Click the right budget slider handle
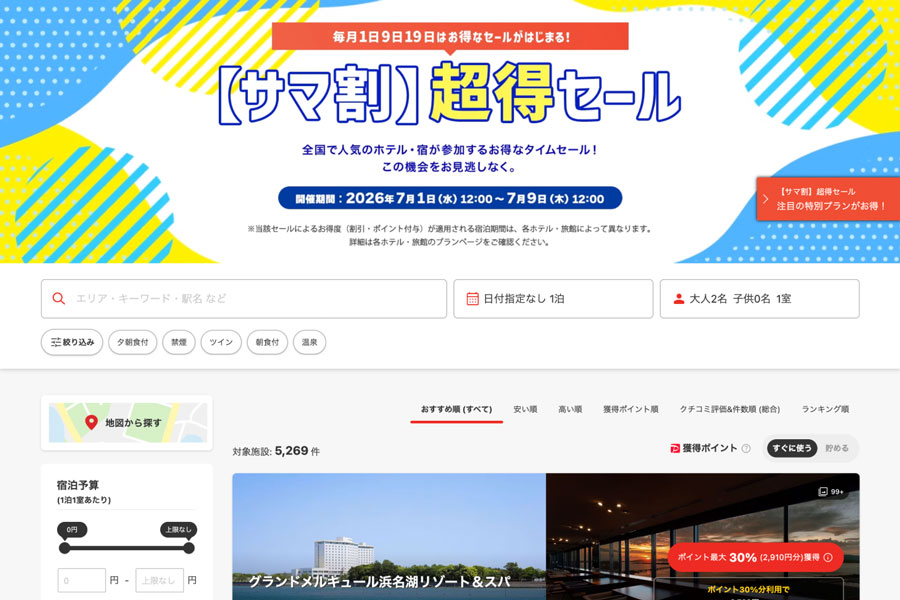Image resolution: width=900 pixels, height=600 pixels. tap(189, 548)
